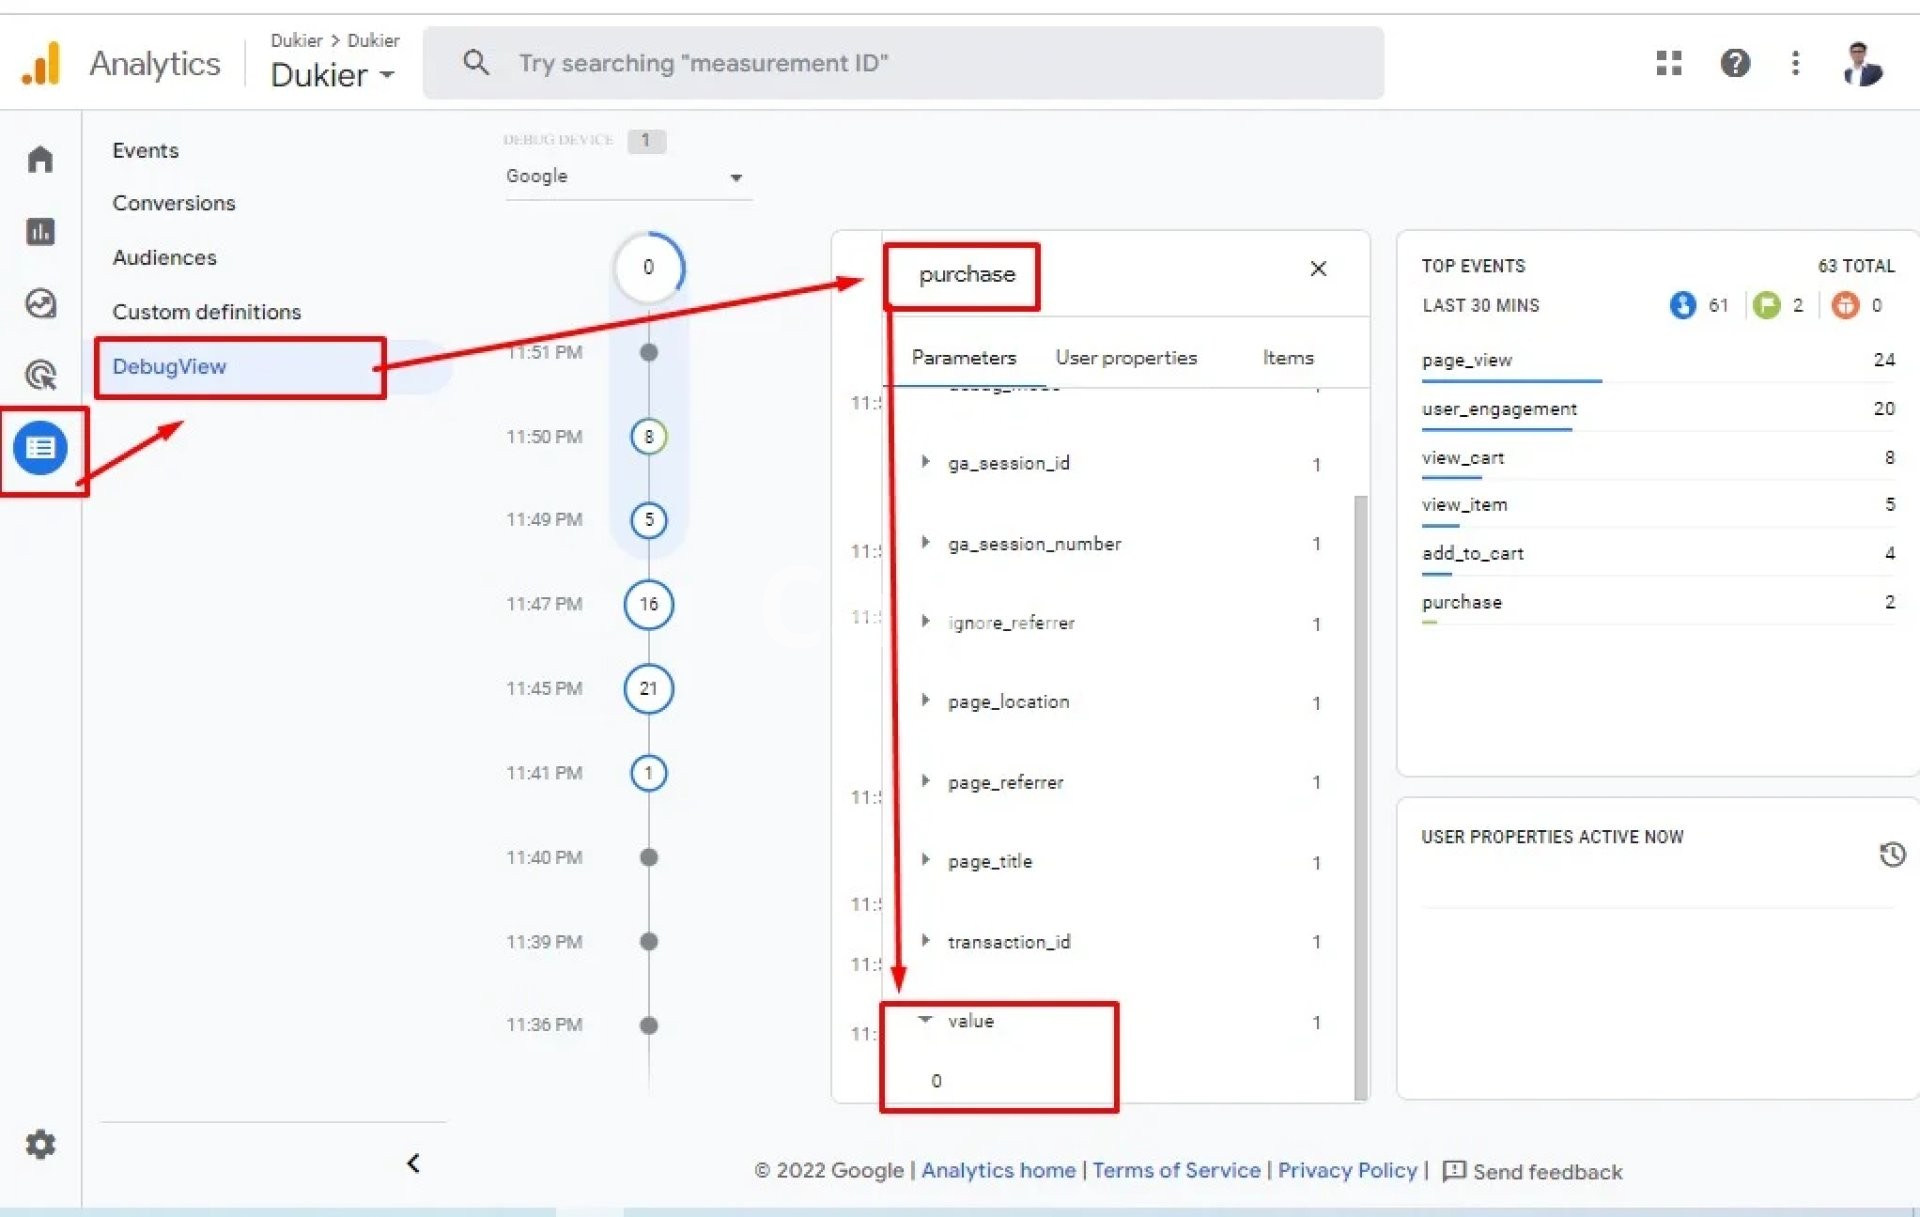Open the Home icon in the sidebar

pos(40,160)
